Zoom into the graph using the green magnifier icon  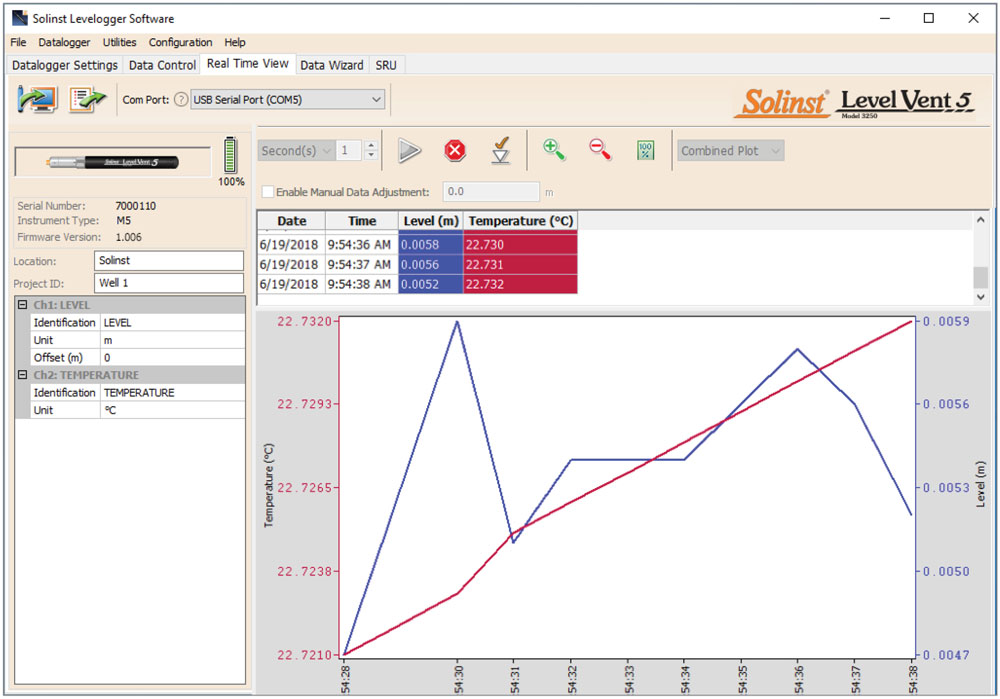coord(554,150)
